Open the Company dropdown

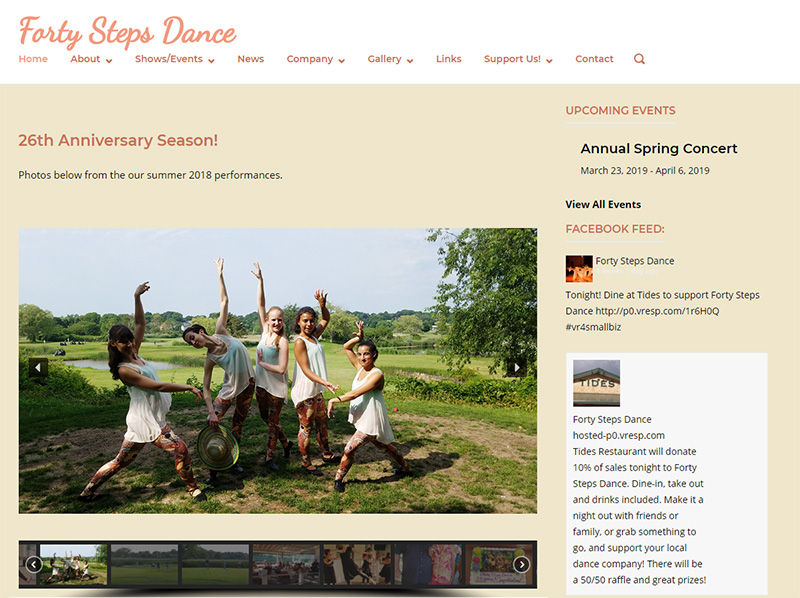click(310, 59)
